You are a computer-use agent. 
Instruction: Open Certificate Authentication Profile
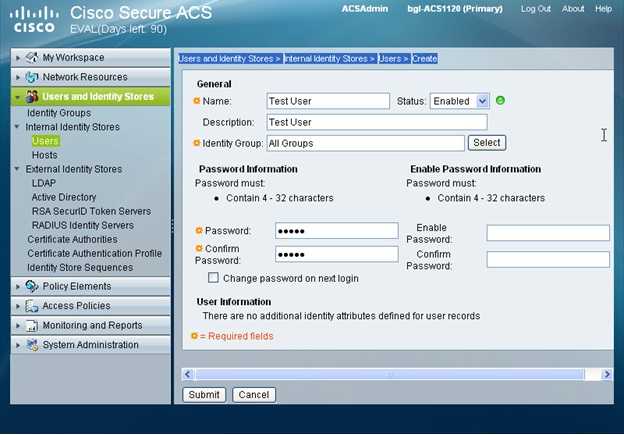(95, 254)
